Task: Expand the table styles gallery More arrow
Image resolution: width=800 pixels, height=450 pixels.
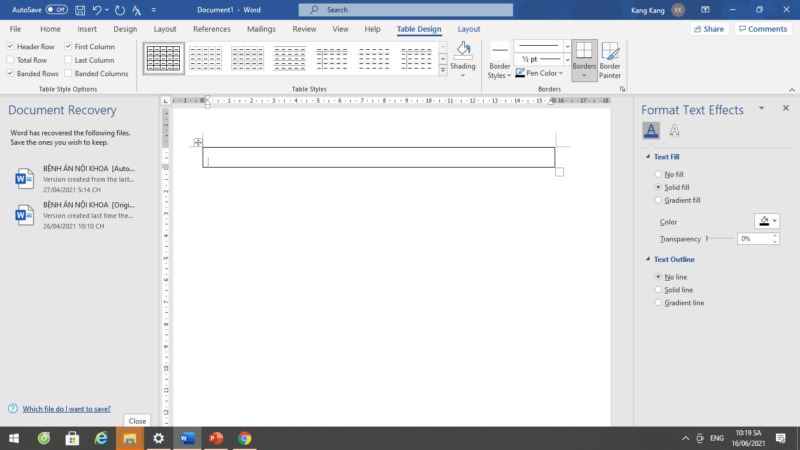Action: point(443,70)
